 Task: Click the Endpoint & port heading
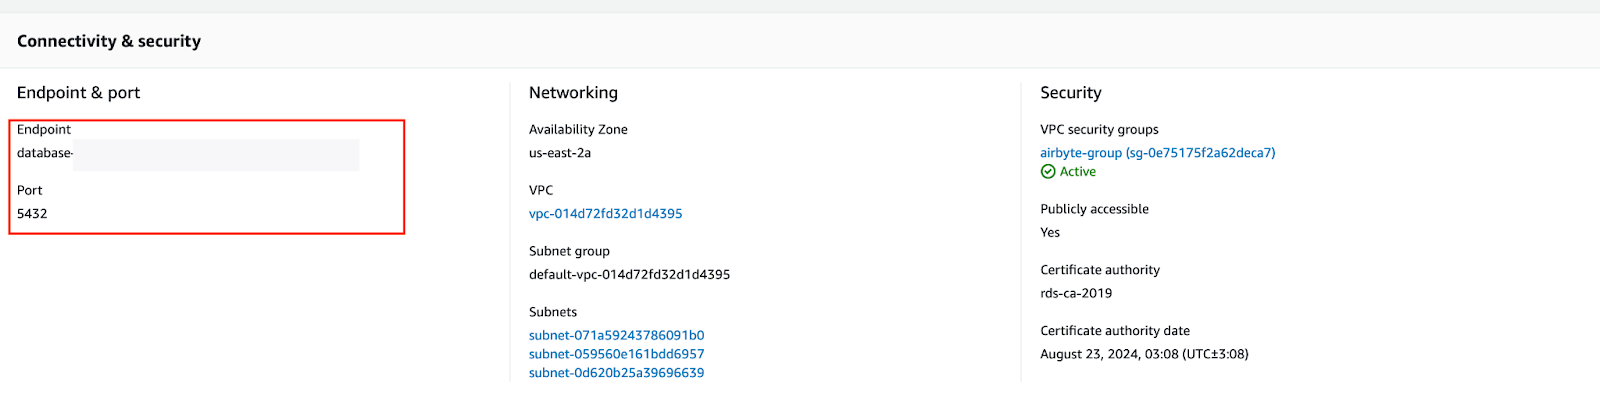coord(78,93)
